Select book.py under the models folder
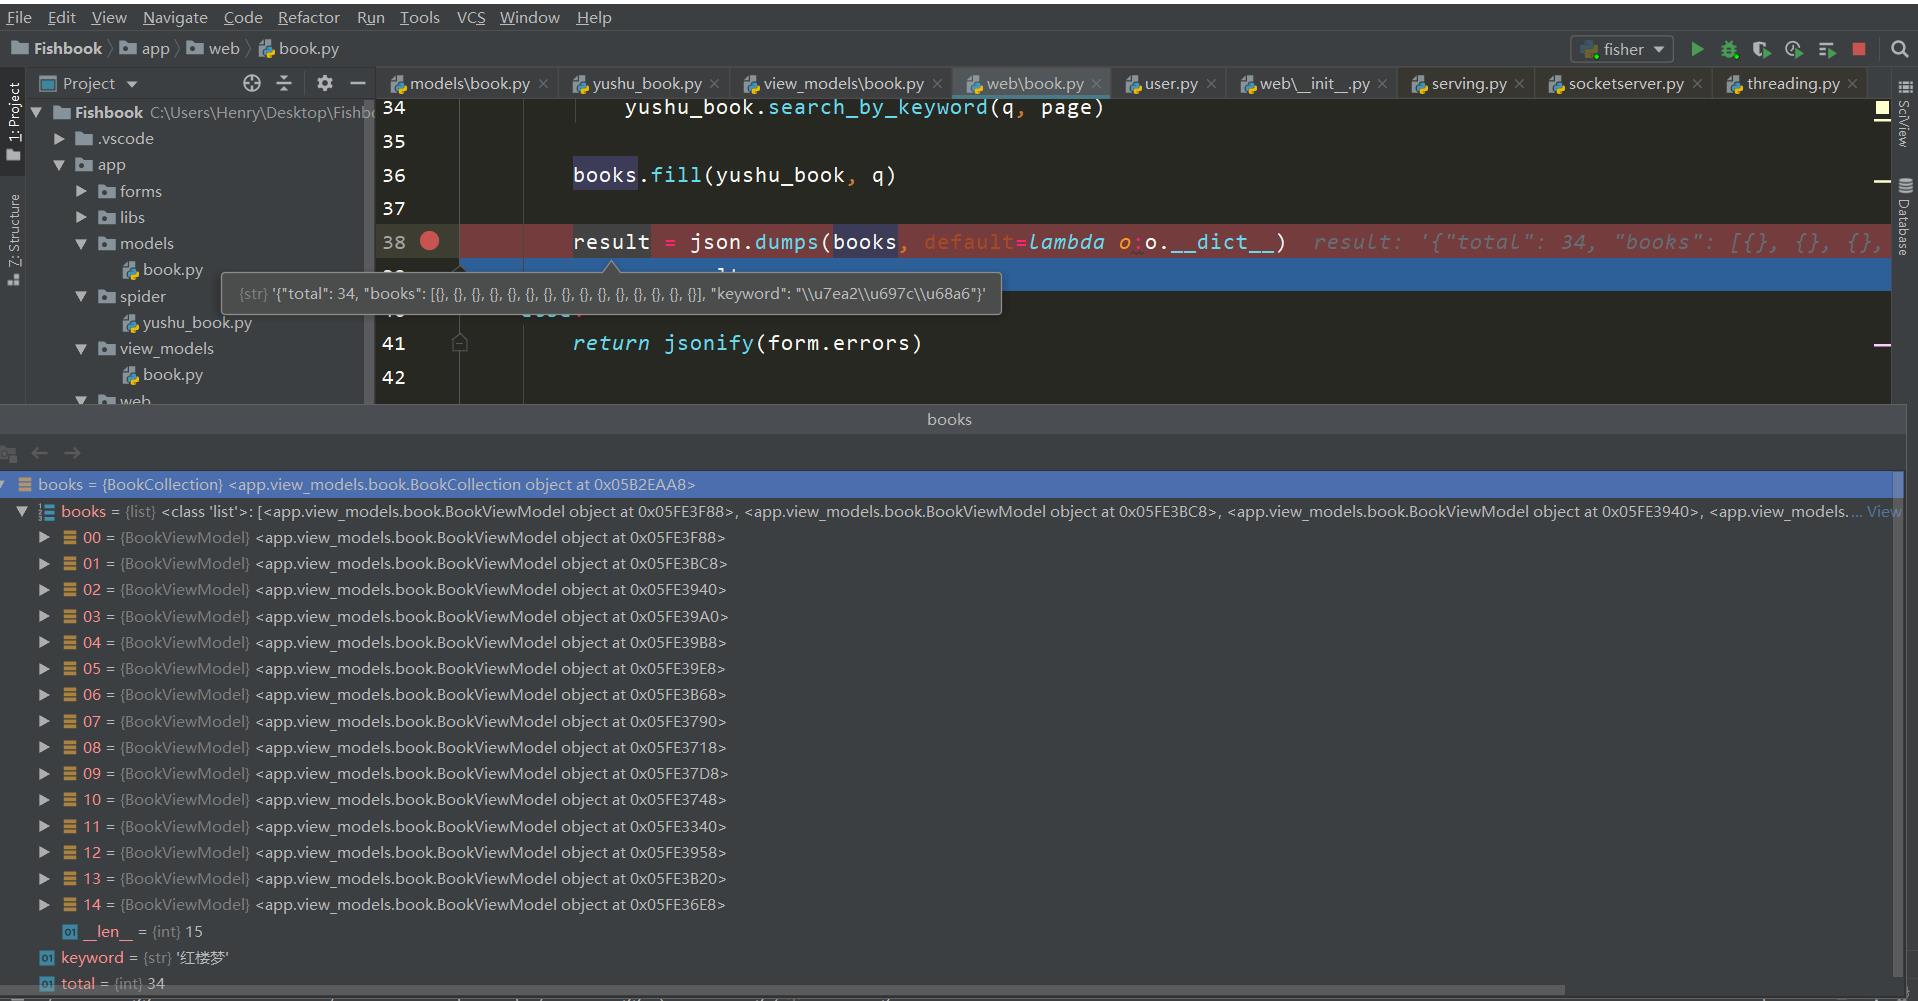Viewport: 1918px width, 1001px height. [163, 269]
